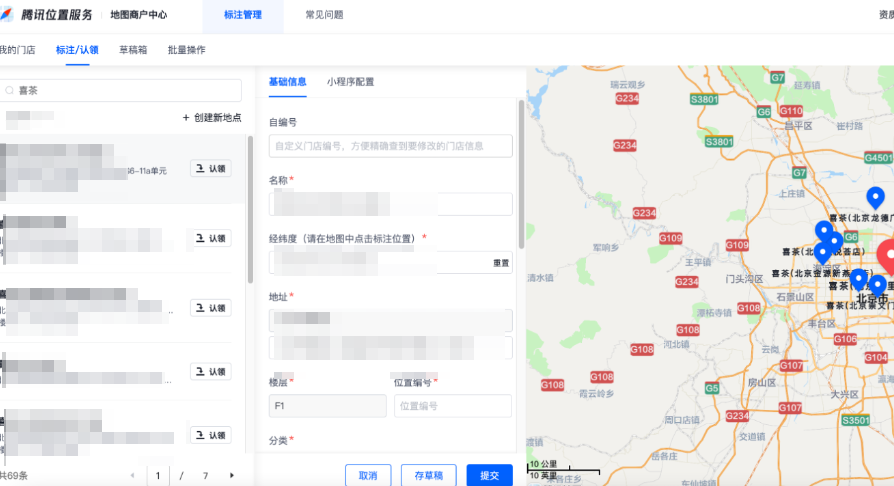894x486 pixels.
Task: Click the 门头沟区 label on the map
Action: coord(744,279)
